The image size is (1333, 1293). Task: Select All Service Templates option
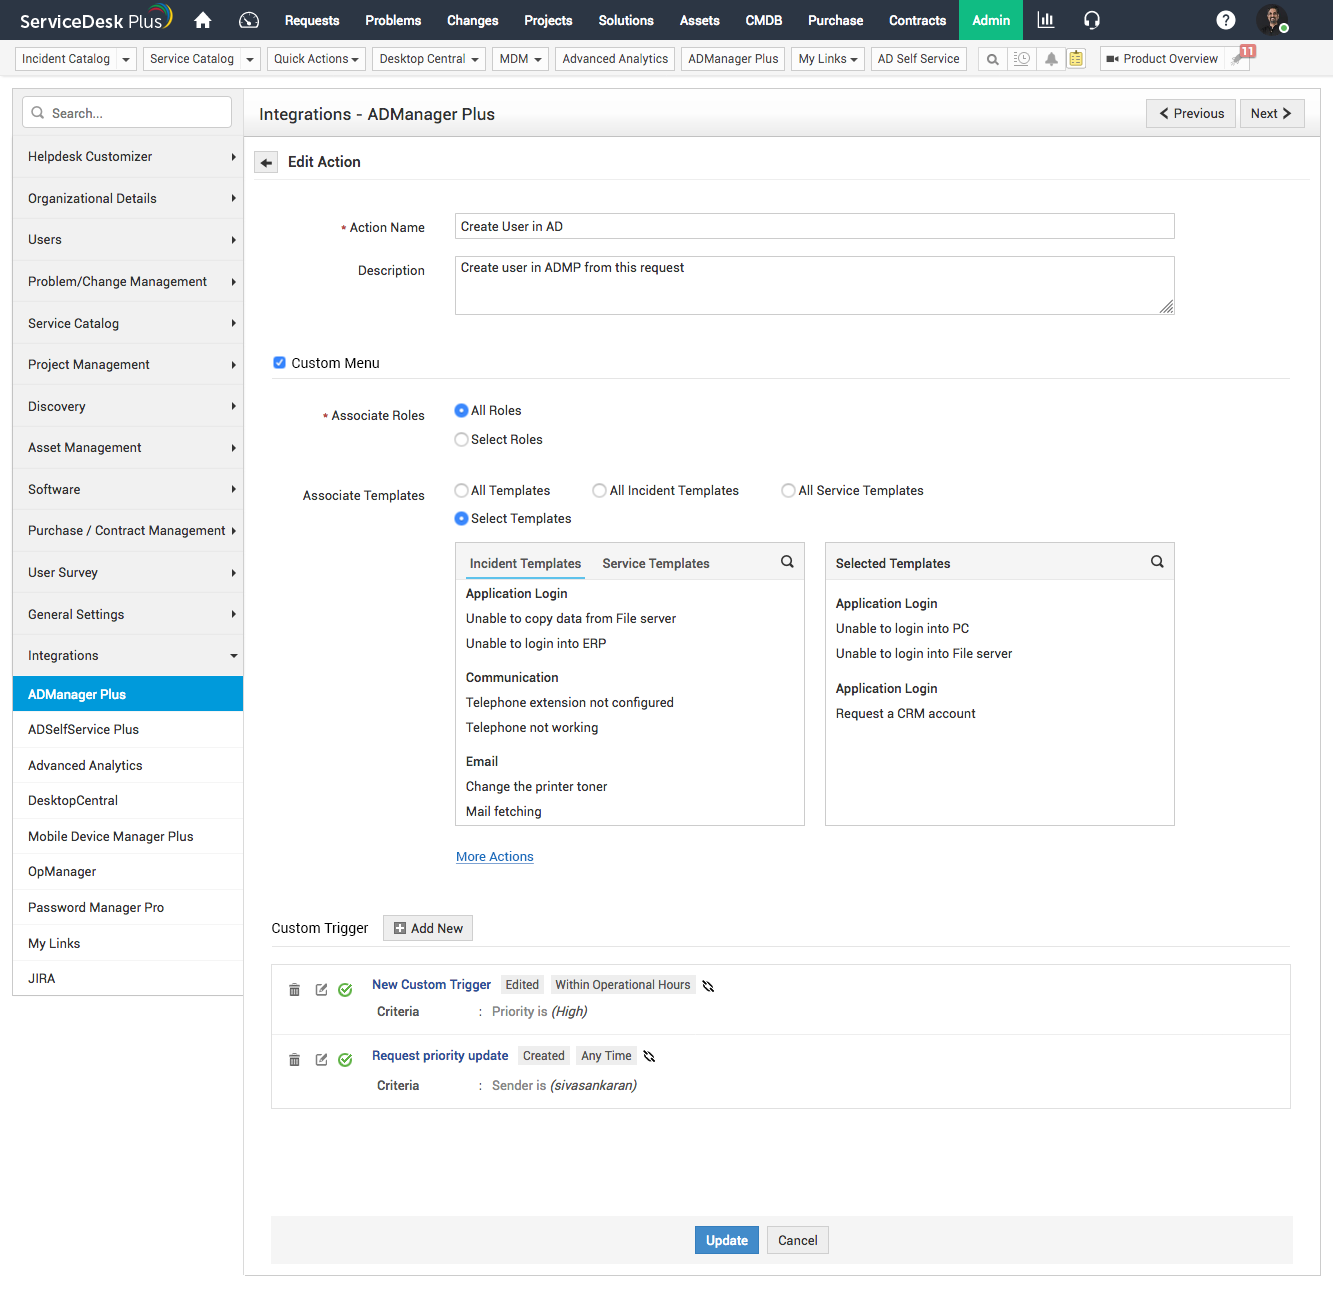[x=788, y=491]
